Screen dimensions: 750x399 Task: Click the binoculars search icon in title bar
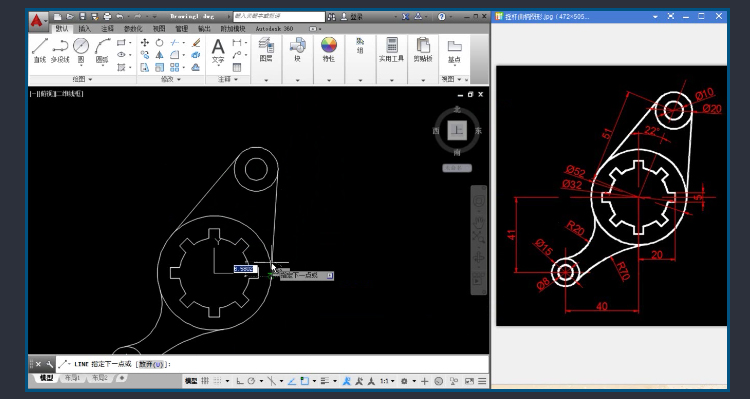[x=331, y=17]
